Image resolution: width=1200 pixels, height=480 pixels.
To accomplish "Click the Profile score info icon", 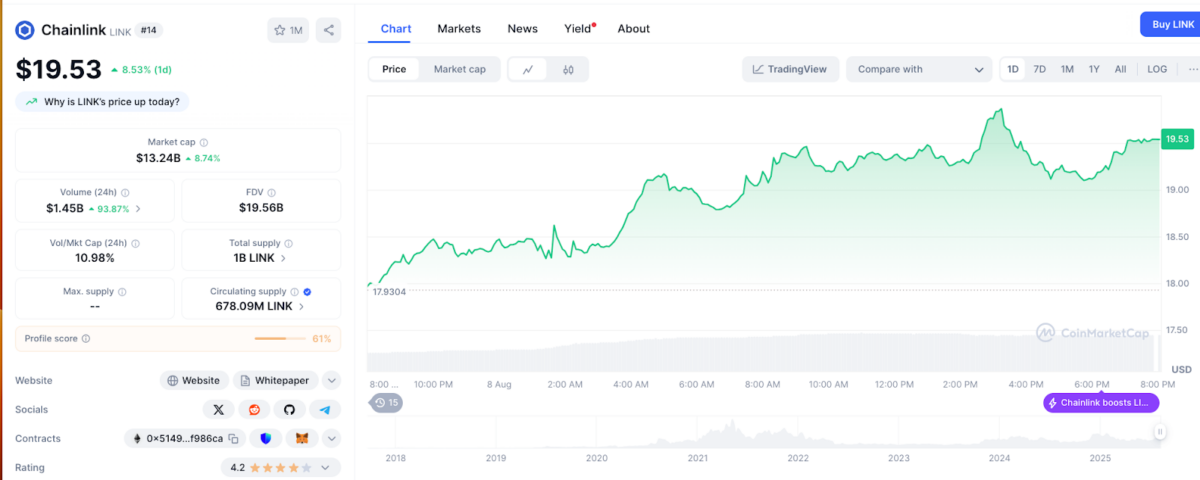I will 86,339.
